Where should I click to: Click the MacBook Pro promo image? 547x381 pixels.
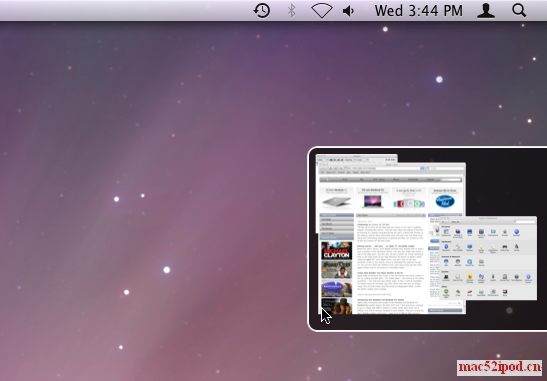coord(373,201)
